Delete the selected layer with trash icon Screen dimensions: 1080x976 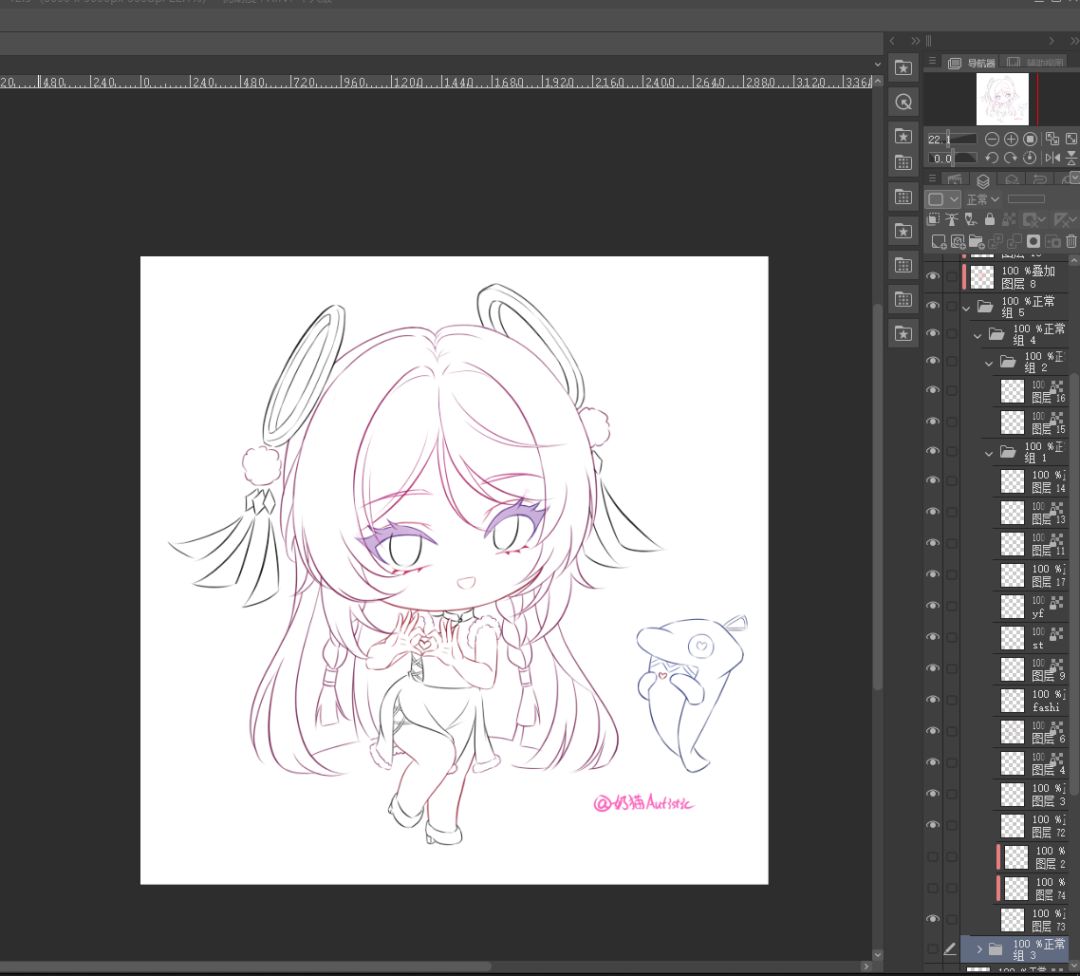tap(1071, 242)
